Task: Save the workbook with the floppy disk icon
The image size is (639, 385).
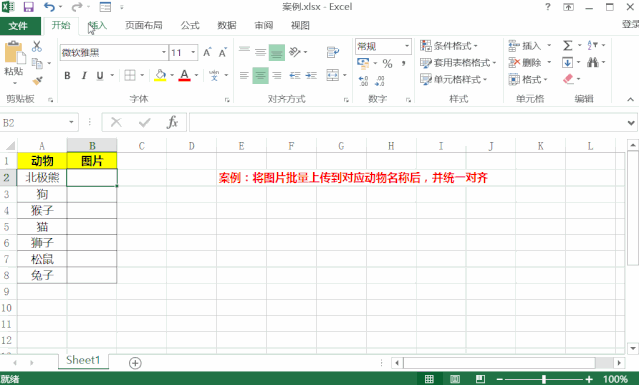Action: 29,7
